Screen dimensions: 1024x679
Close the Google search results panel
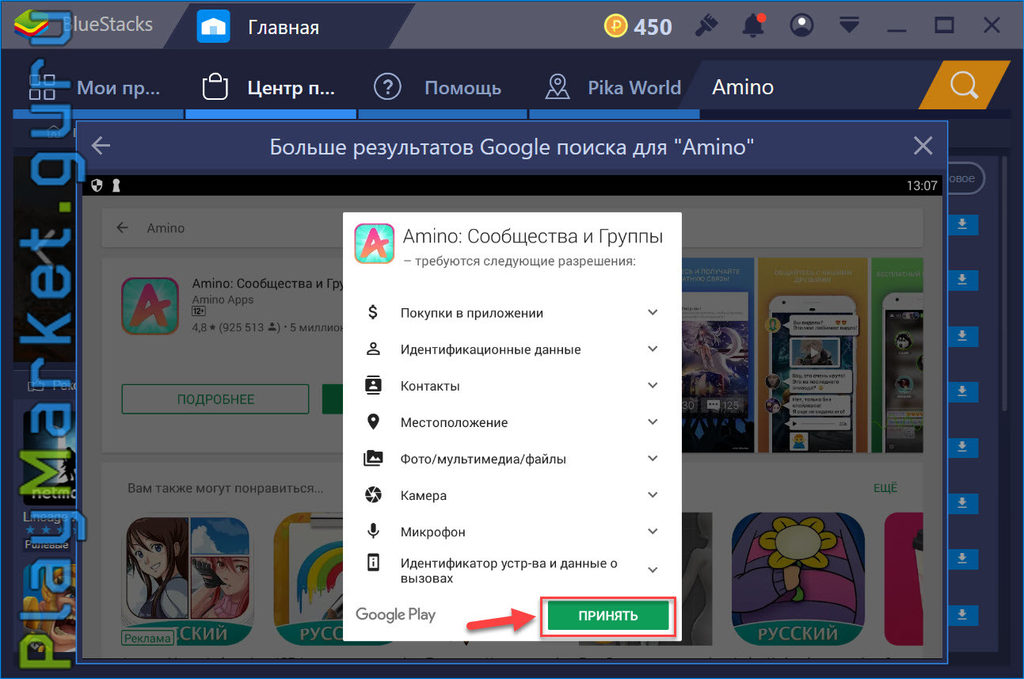click(923, 146)
